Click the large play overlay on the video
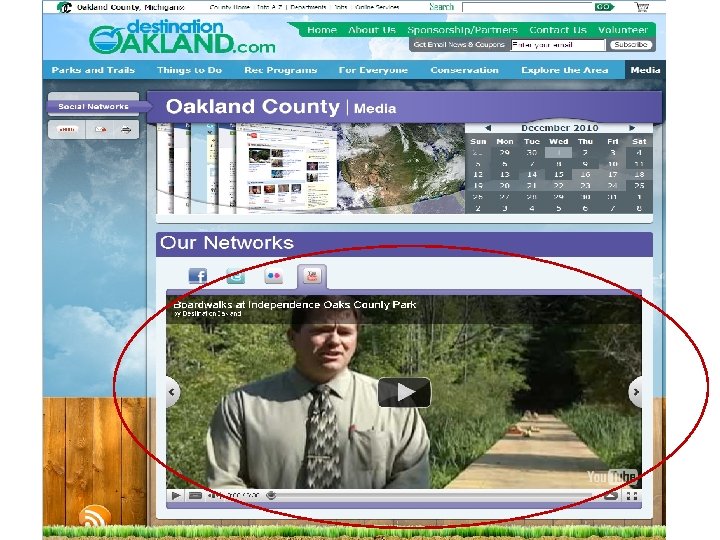This screenshot has width=720, height=540. click(404, 392)
